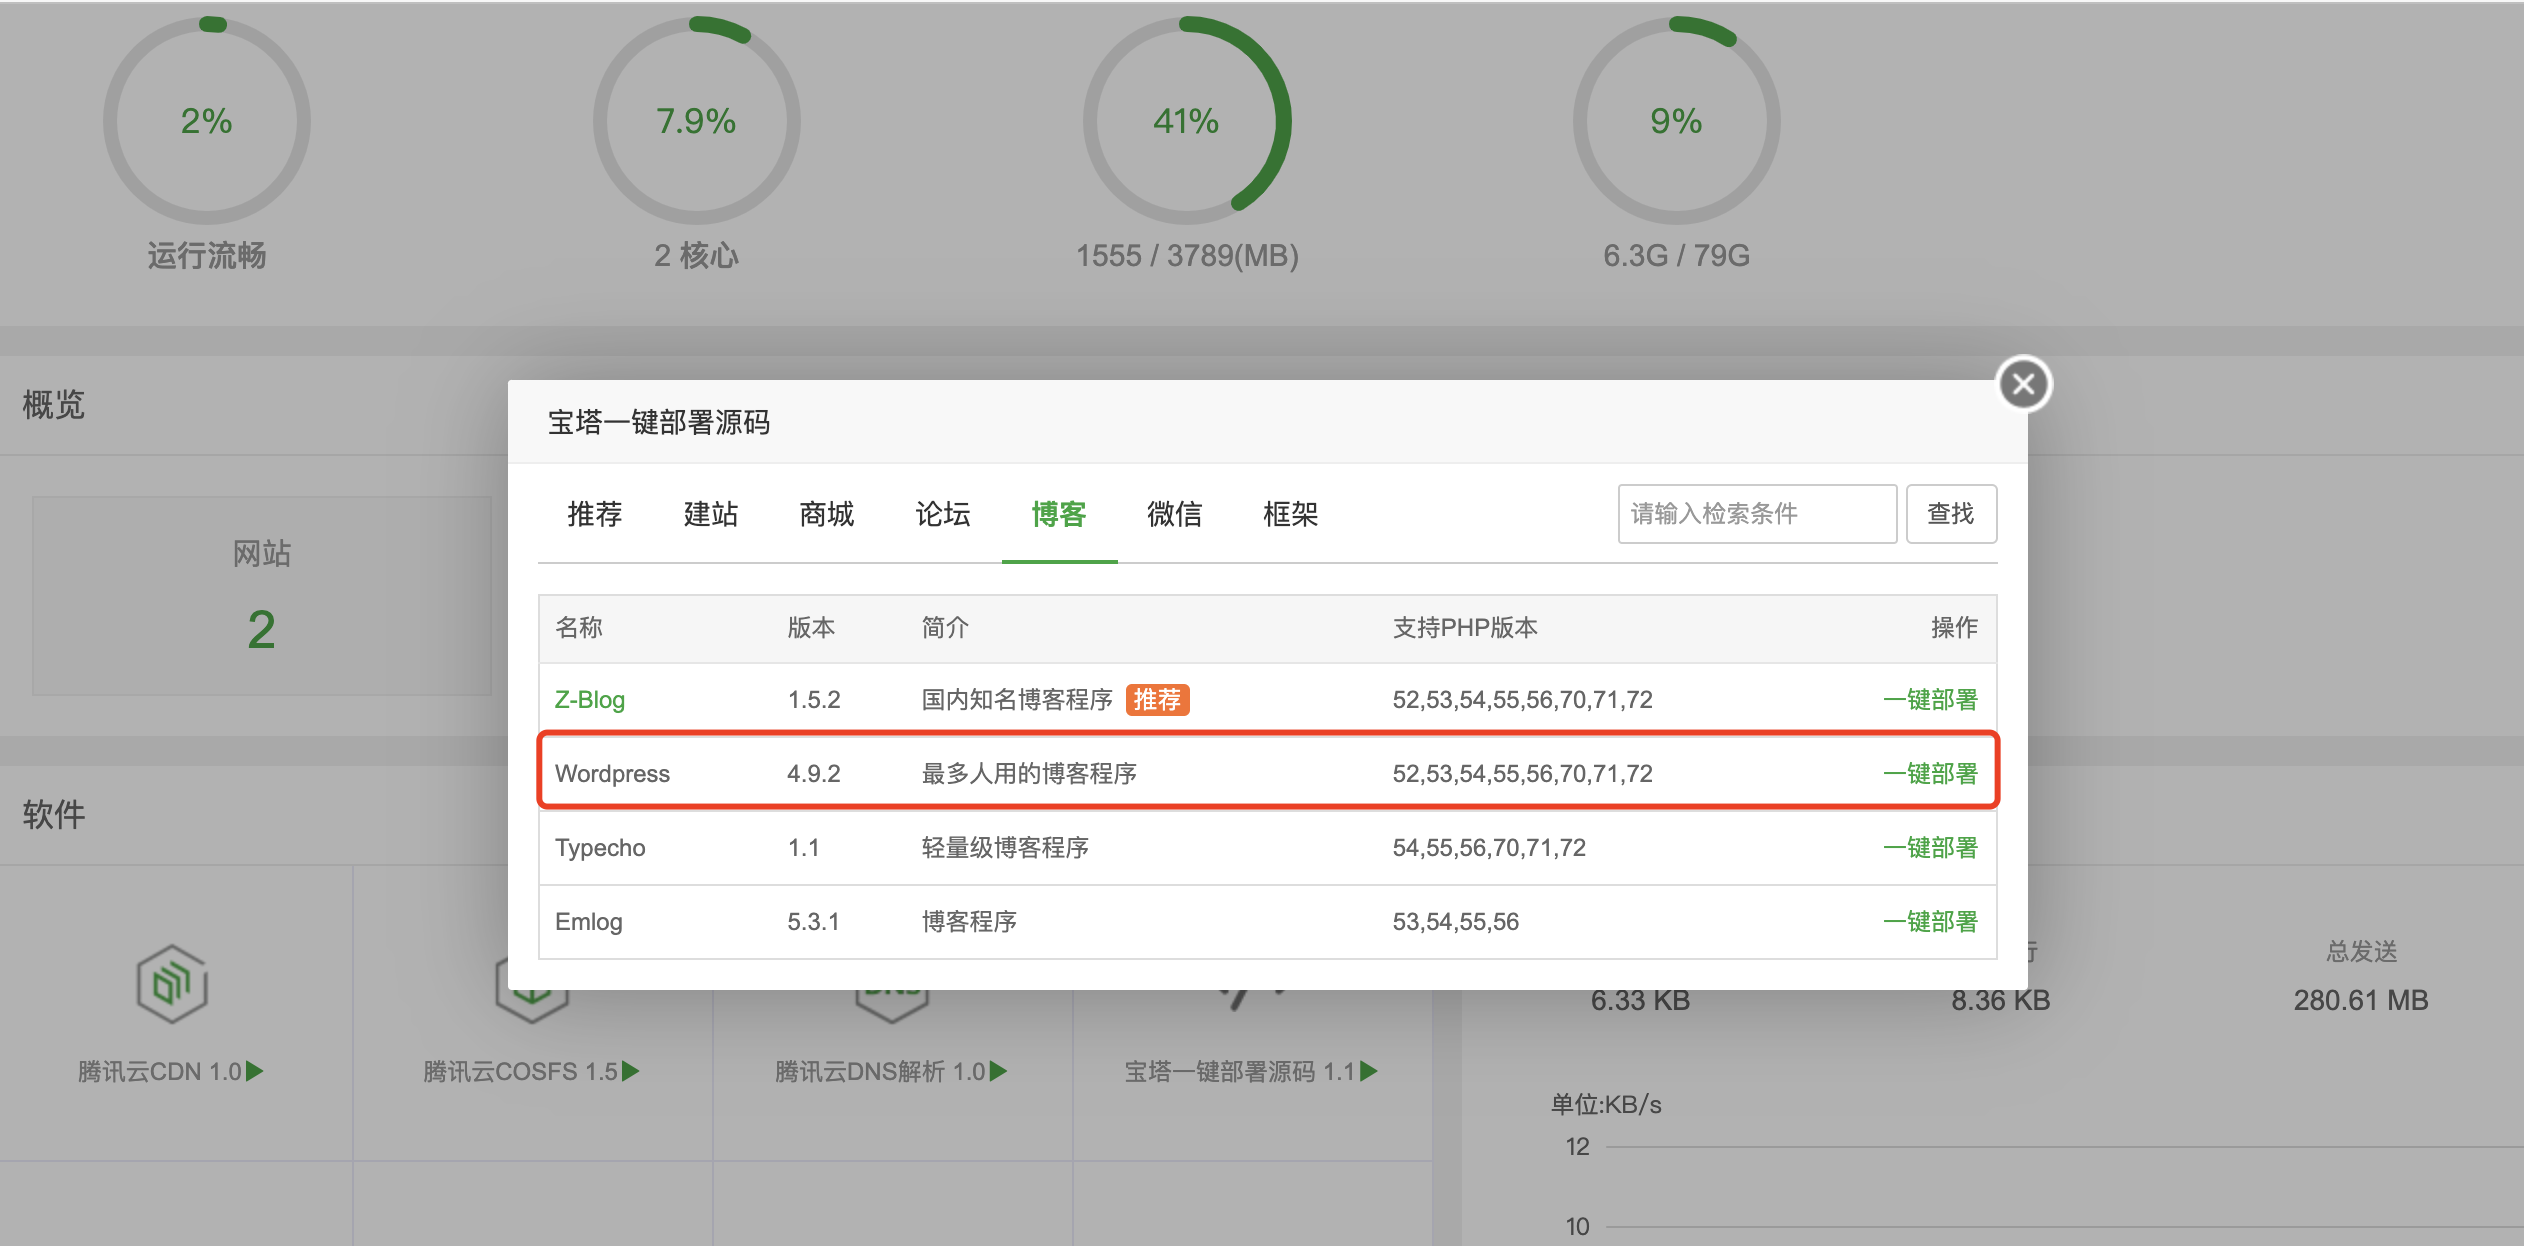Click the search condition input field
This screenshot has height=1246, width=2524.
pos(1756,514)
